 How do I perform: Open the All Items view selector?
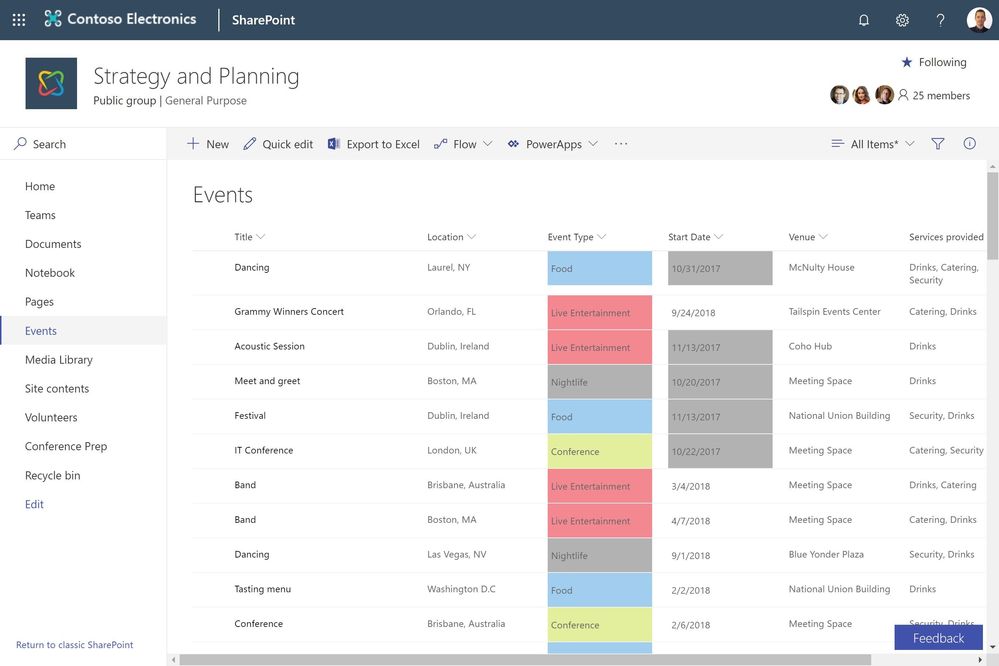click(873, 144)
